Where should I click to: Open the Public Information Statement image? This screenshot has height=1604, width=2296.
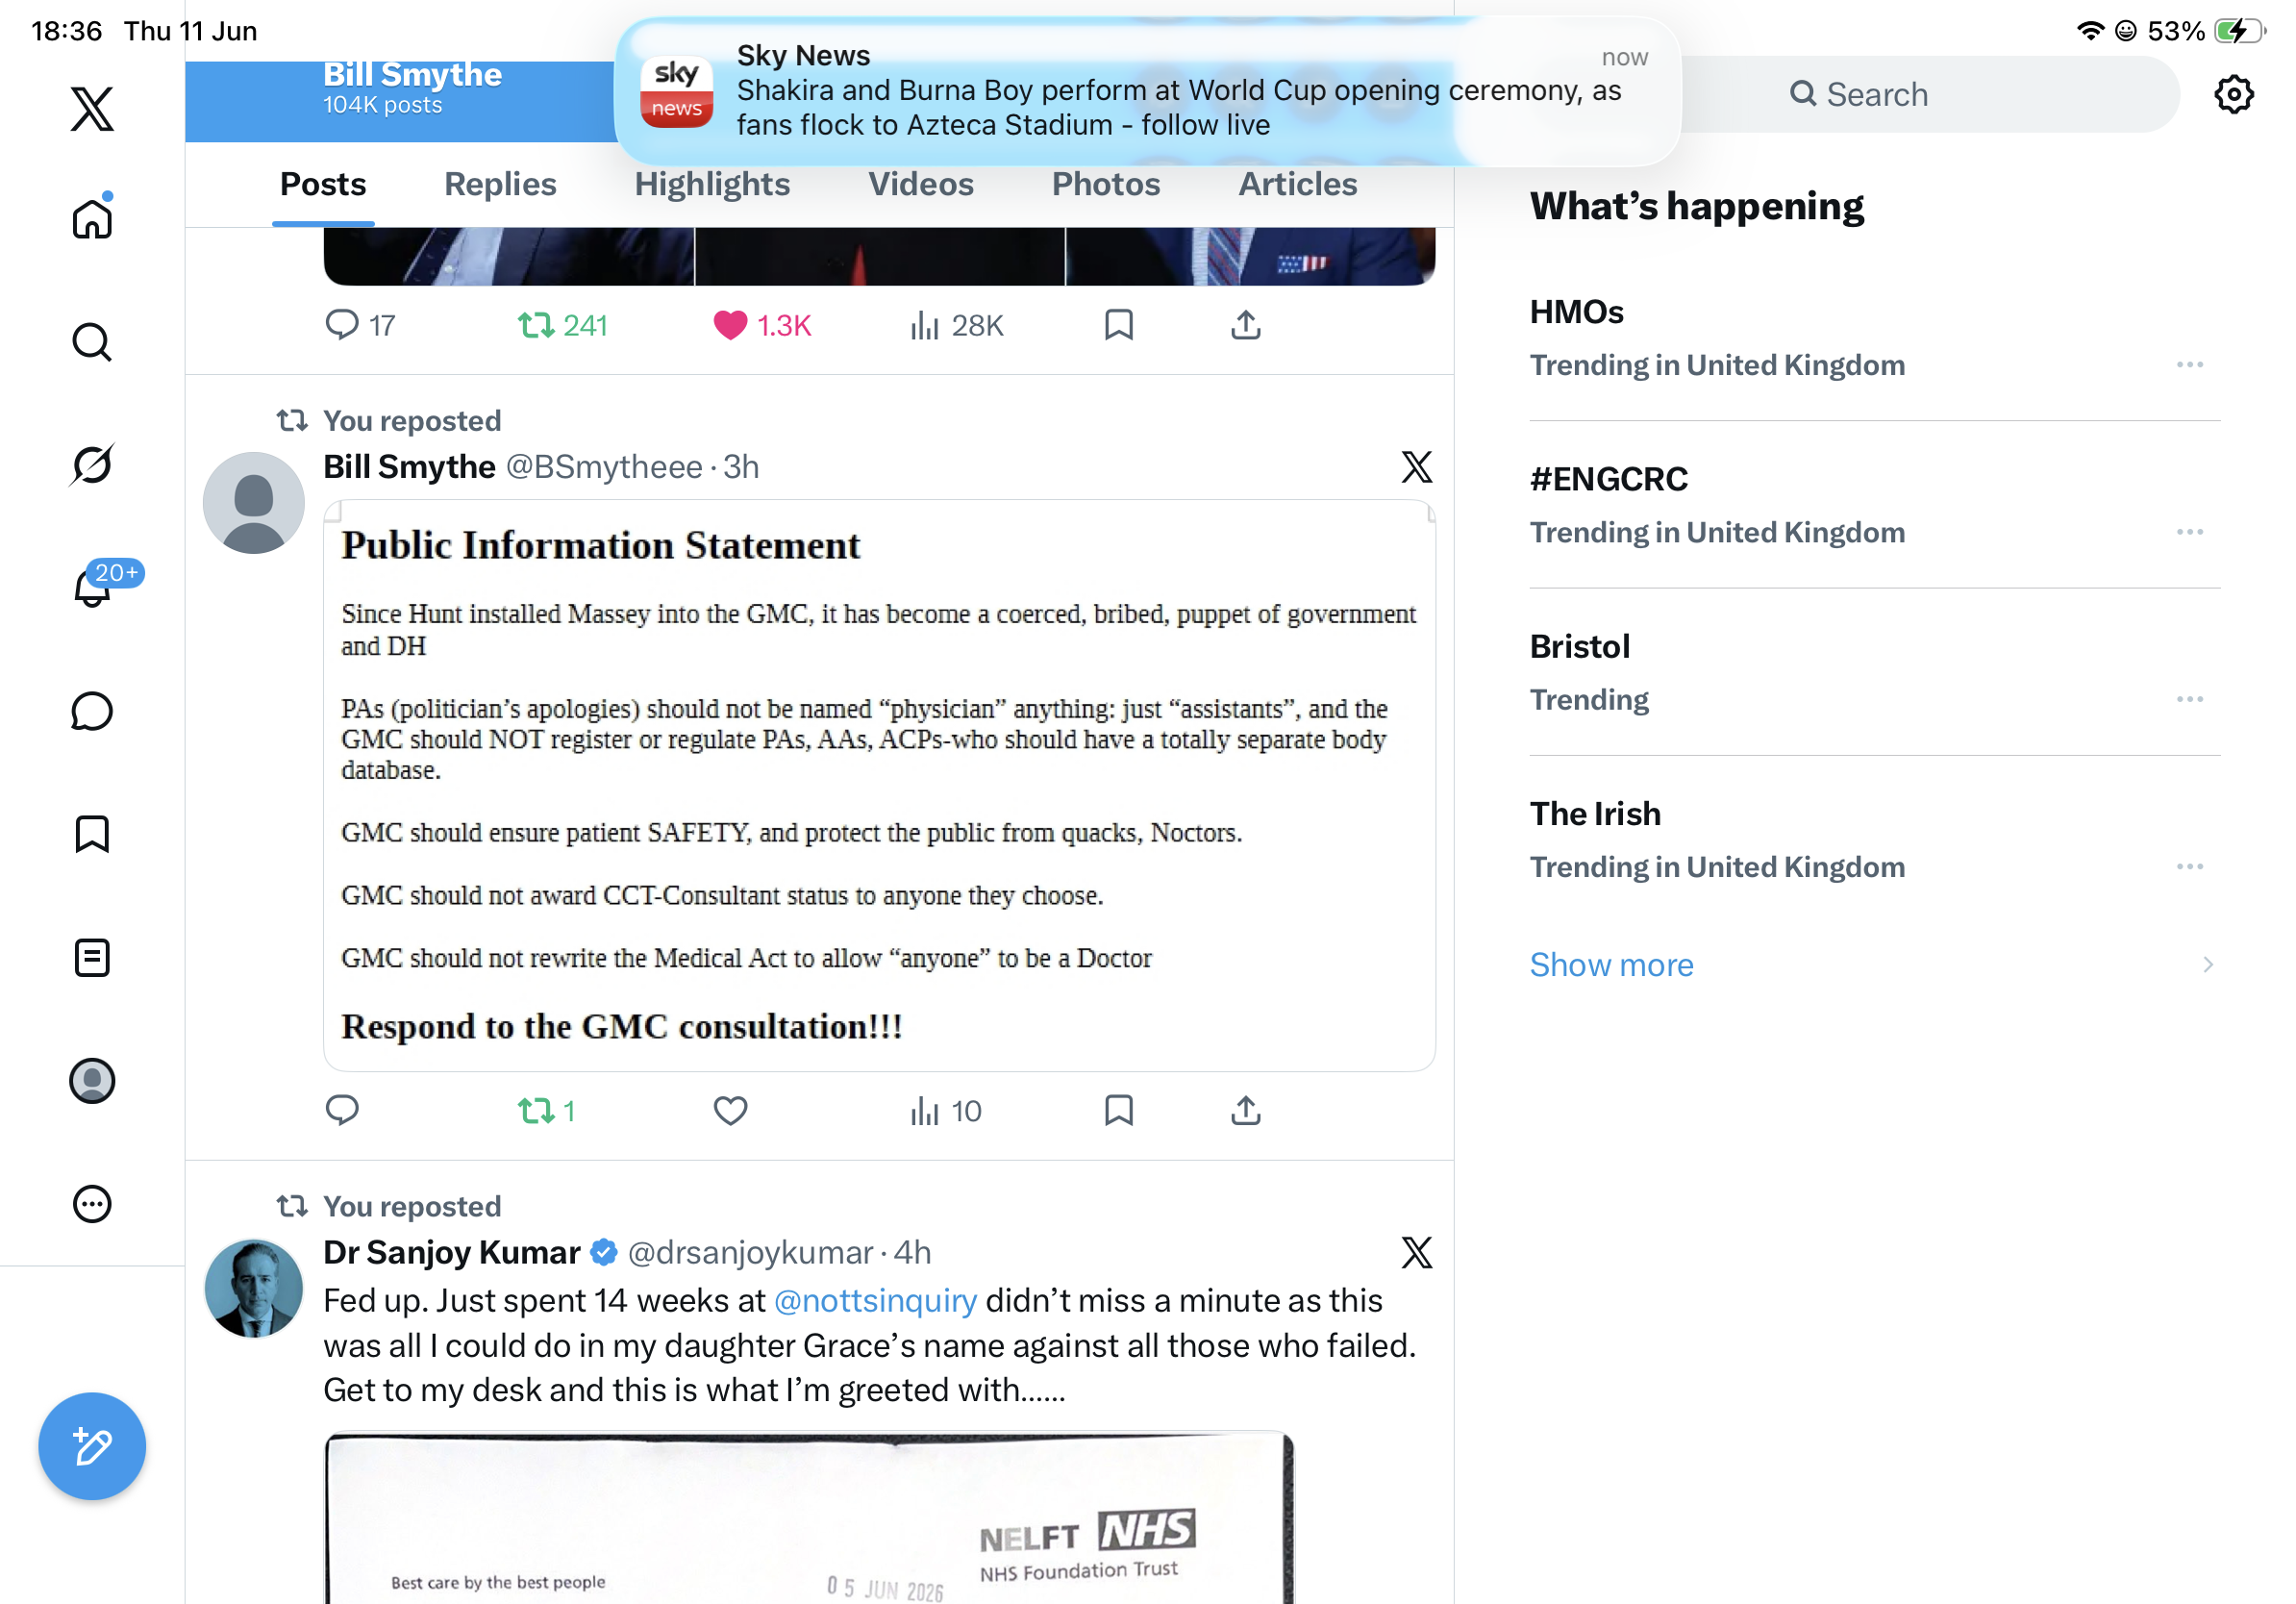tap(879, 785)
